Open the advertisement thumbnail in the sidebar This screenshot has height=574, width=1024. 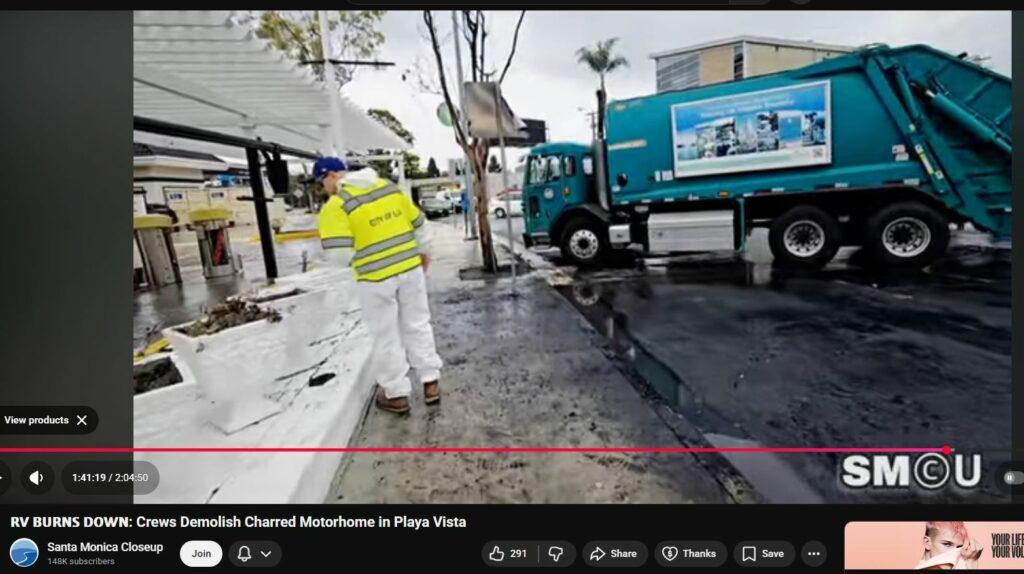(x=933, y=546)
